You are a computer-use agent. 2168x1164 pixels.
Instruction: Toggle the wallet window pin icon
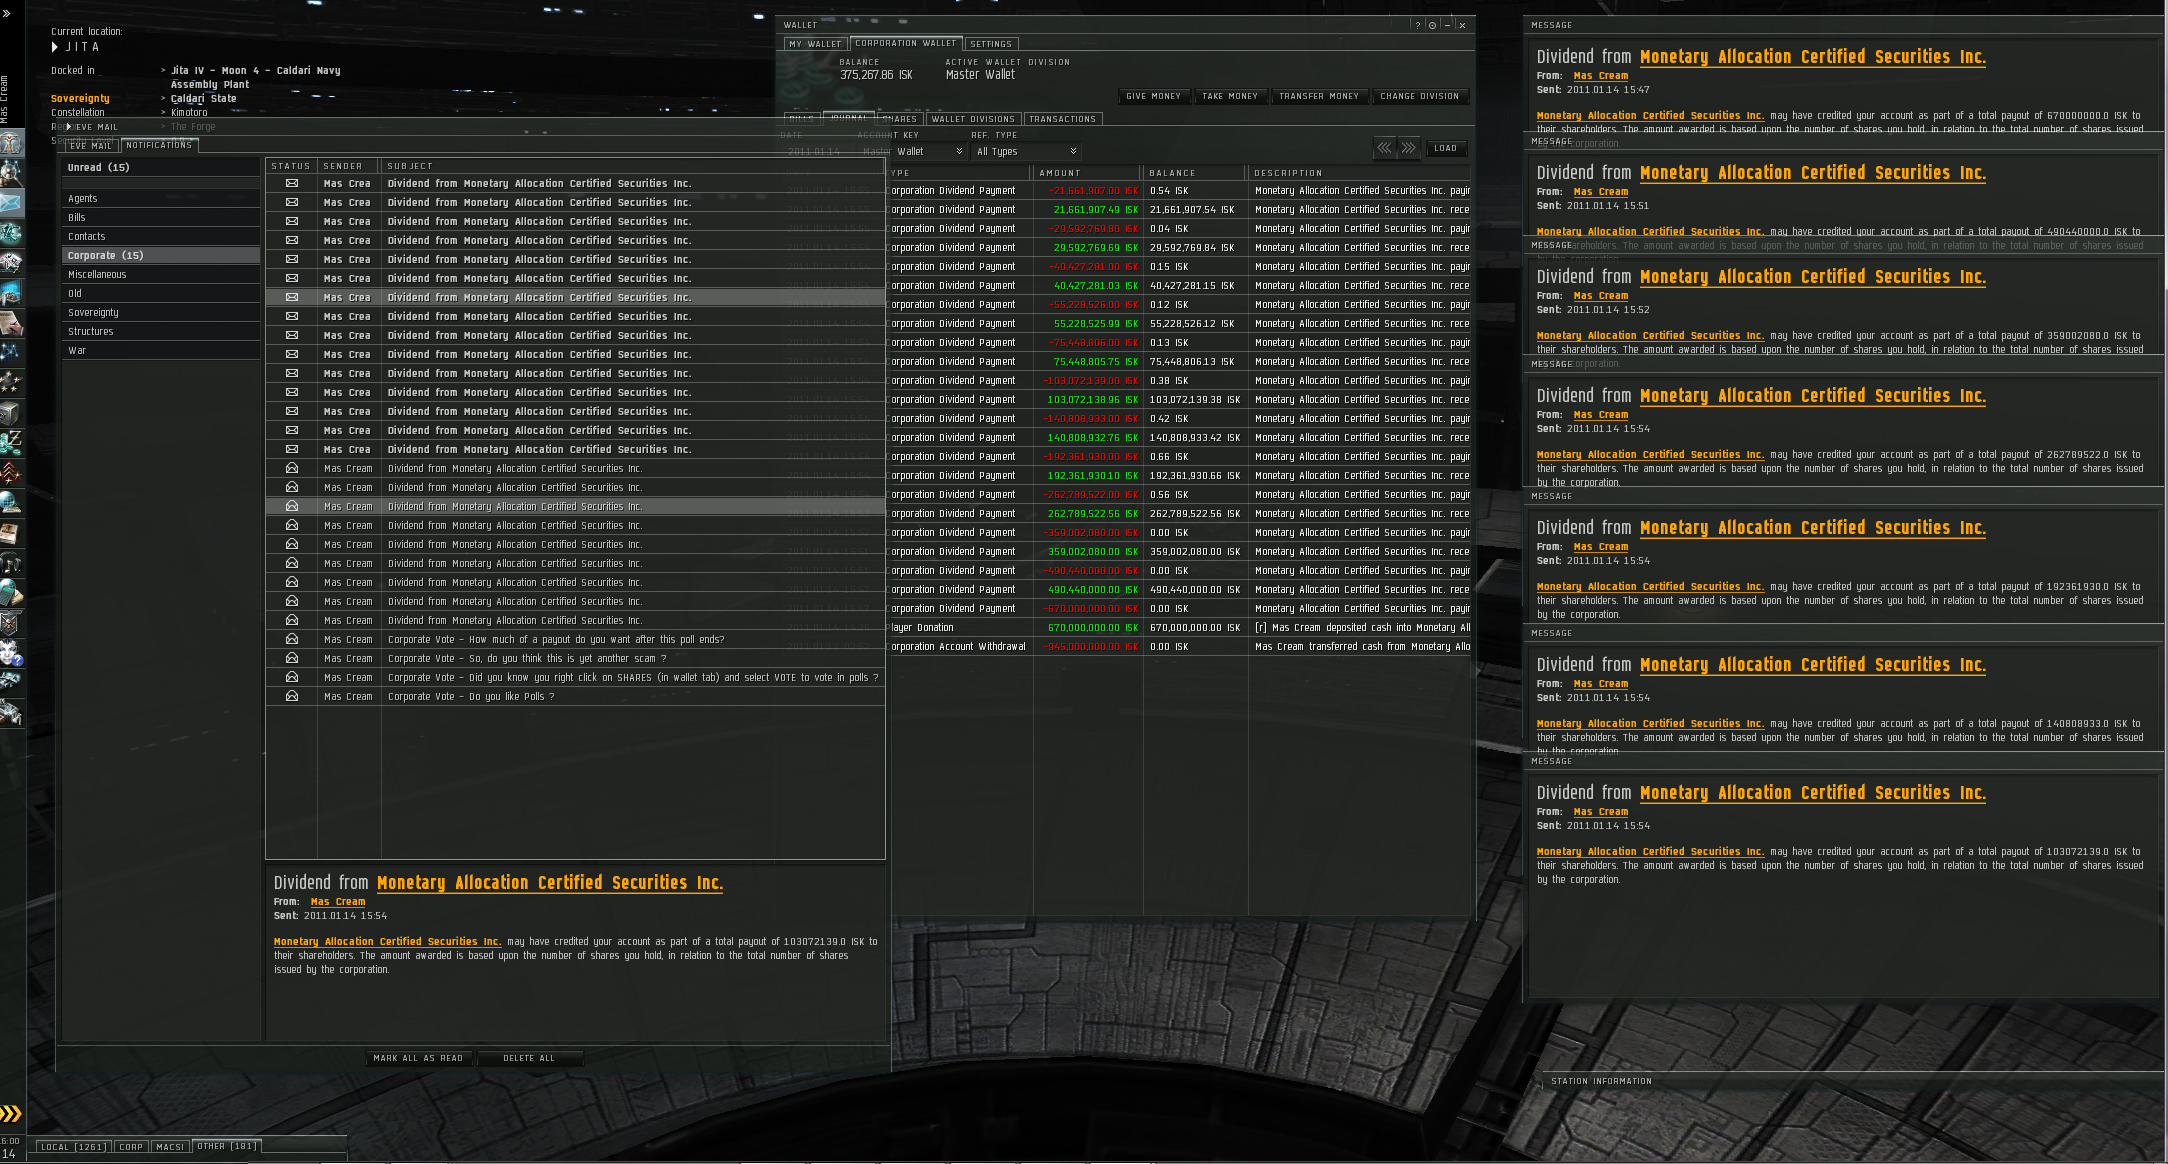1432,25
